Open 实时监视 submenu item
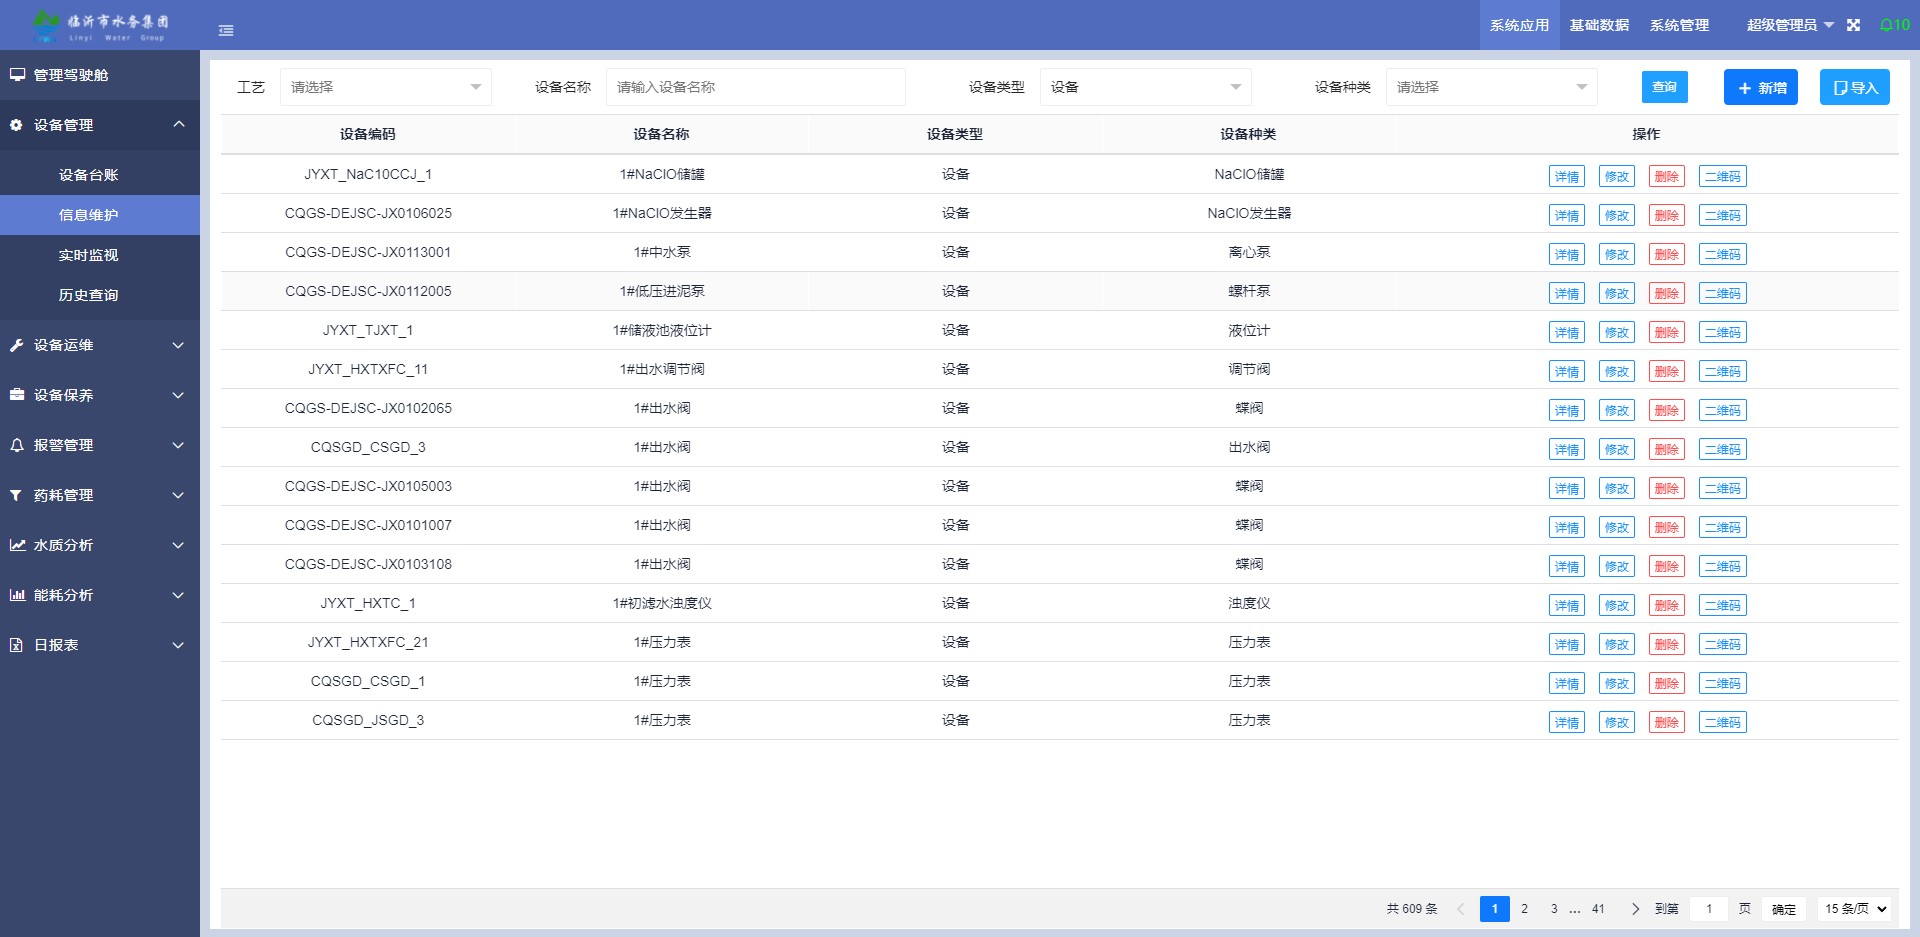Screen dimensions: 1920x937 100,255
